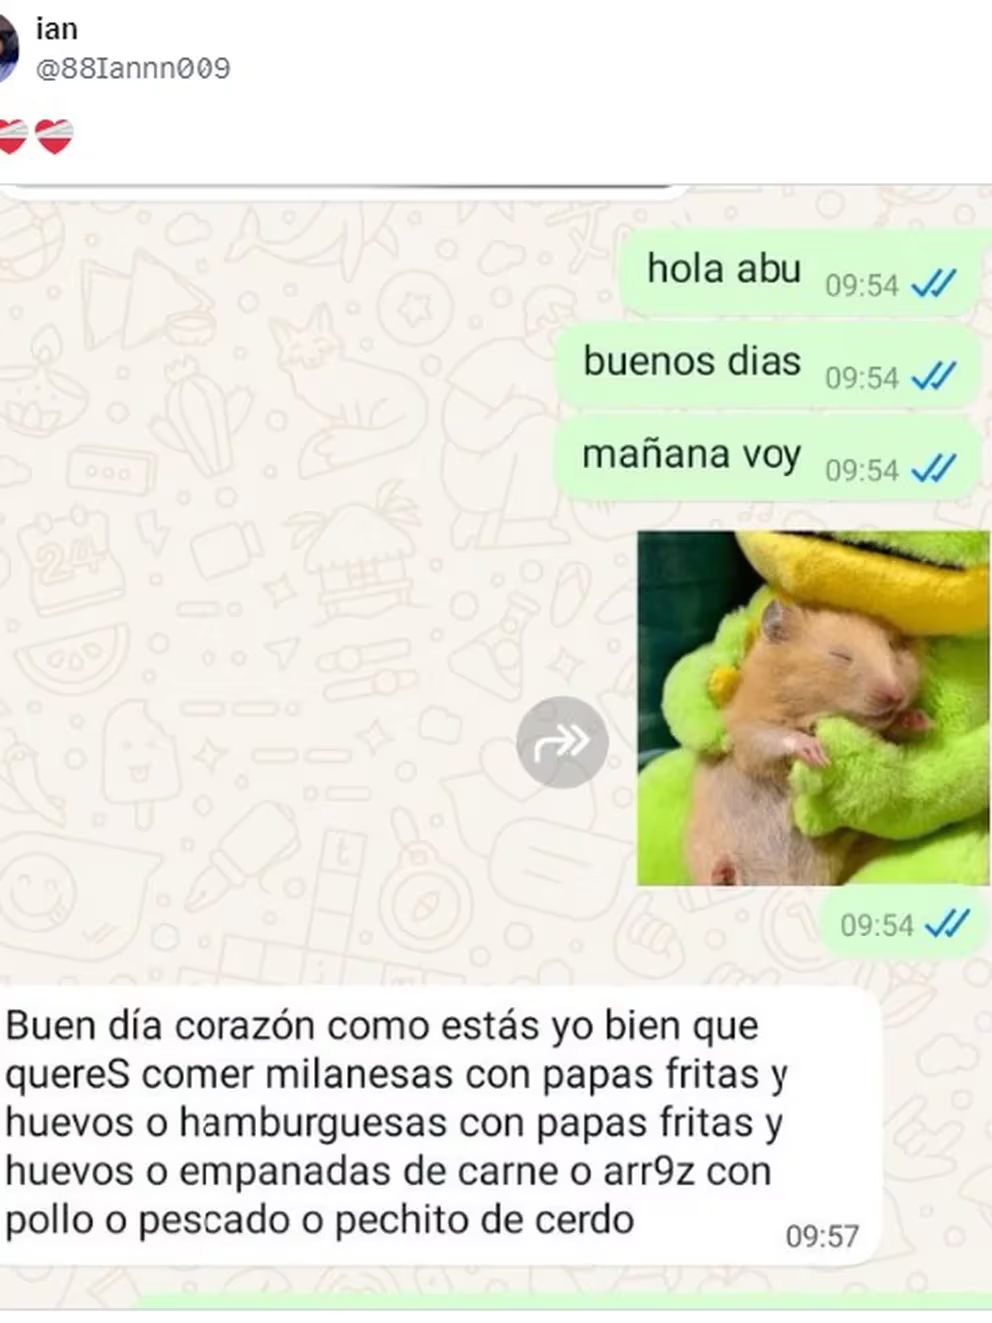Viewport: 992px width, 1323px height.
Task: Click the display name ian
Action: pos(56,29)
